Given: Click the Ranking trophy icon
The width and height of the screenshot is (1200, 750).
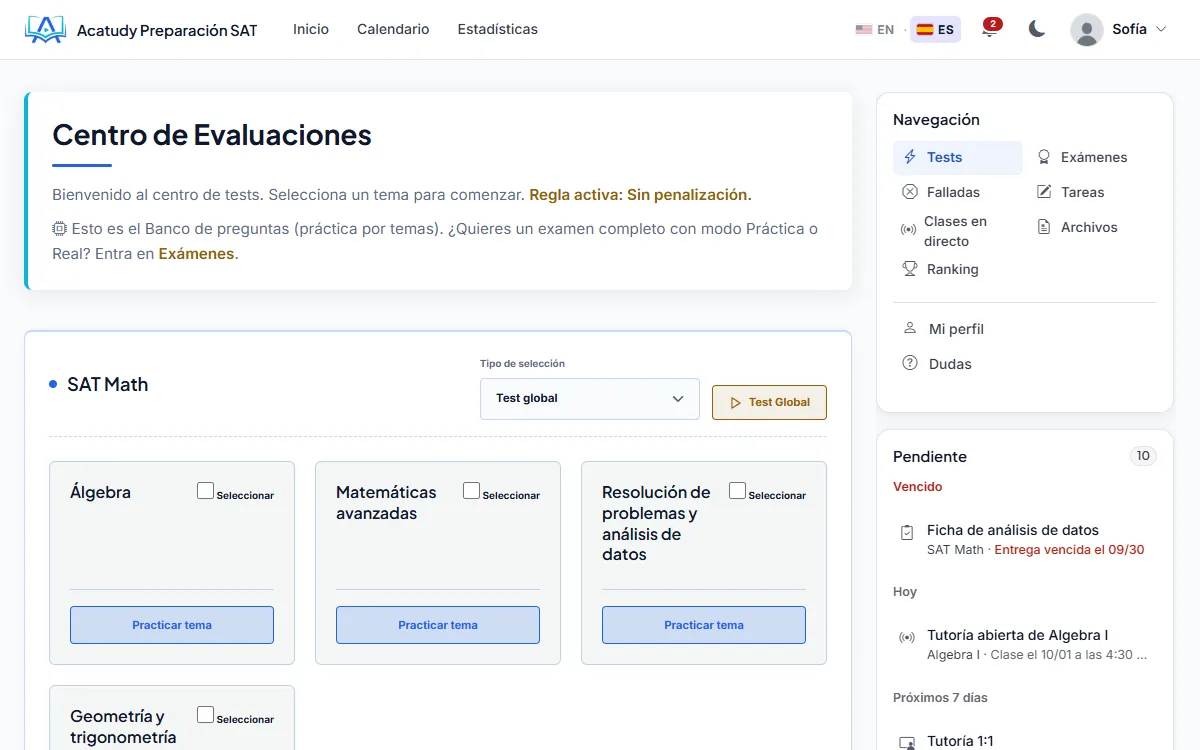Looking at the screenshot, I should point(910,269).
